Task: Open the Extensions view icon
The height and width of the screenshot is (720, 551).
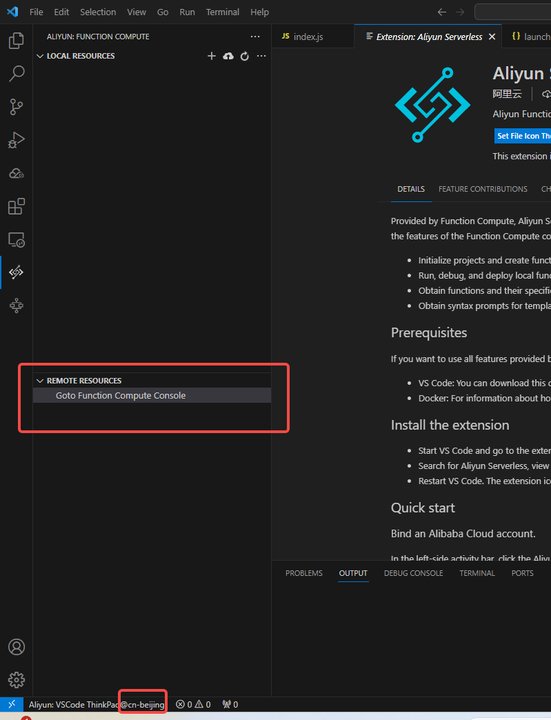Action: [16, 206]
